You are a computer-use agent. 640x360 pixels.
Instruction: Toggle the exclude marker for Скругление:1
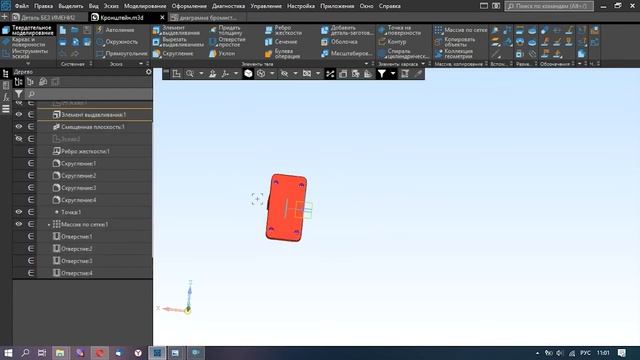click(31, 163)
